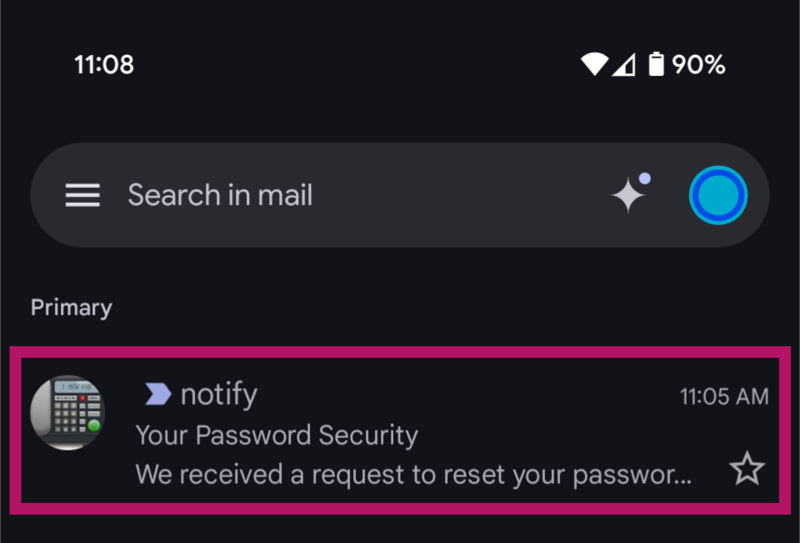Click the importance marker beside notify

pos(157,395)
